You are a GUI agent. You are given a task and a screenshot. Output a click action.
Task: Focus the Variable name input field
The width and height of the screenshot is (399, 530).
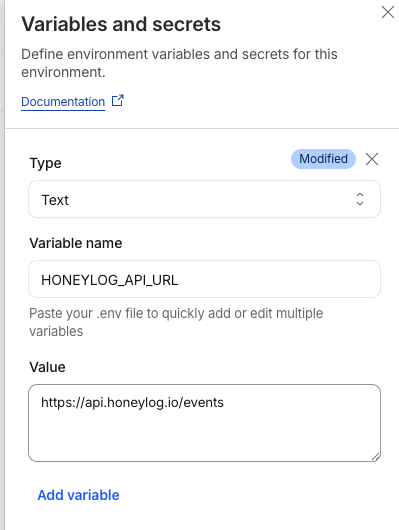pyautogui.click(x=205, y=279)
